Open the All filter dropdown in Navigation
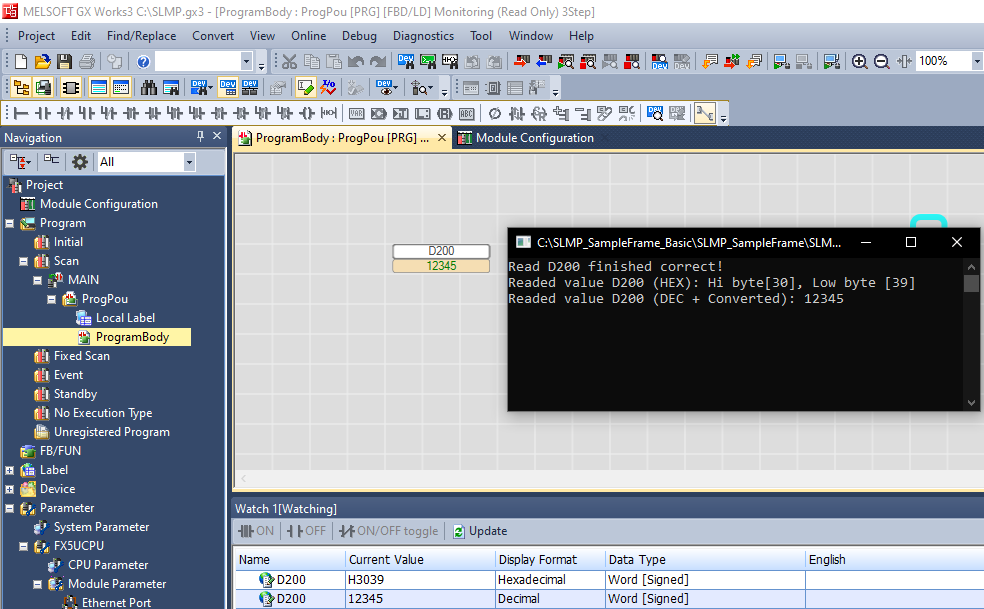 click(189, 162)
